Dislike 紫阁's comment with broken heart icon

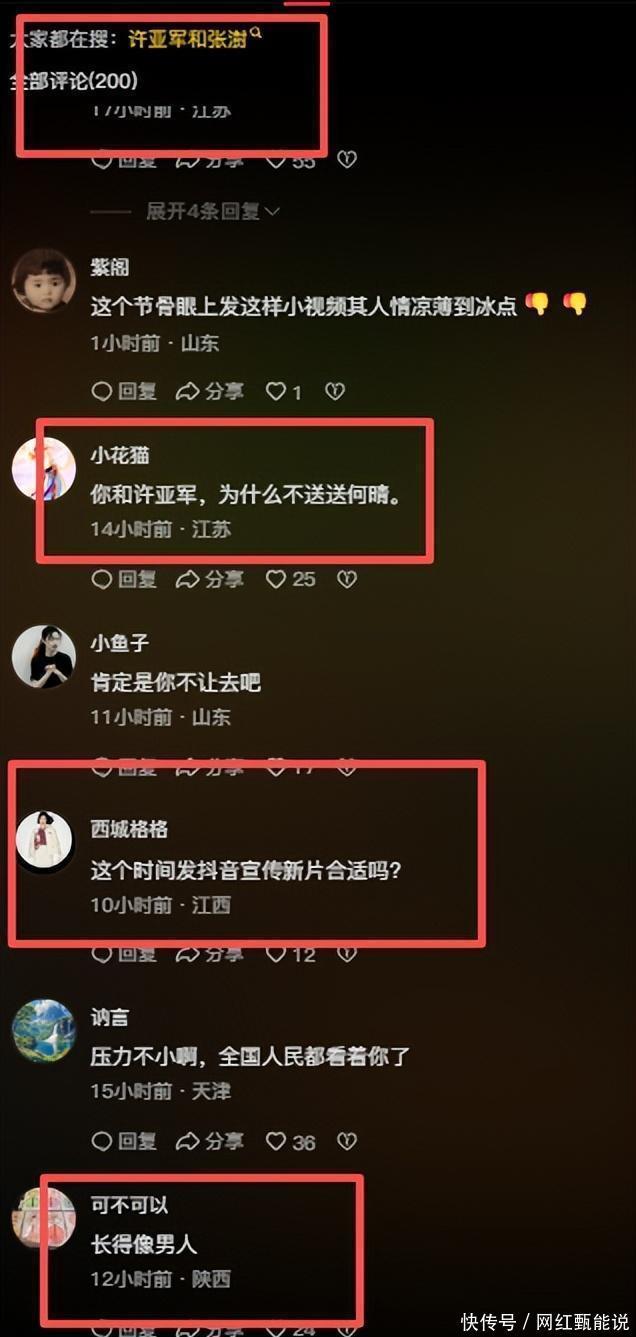pos(335,392)
